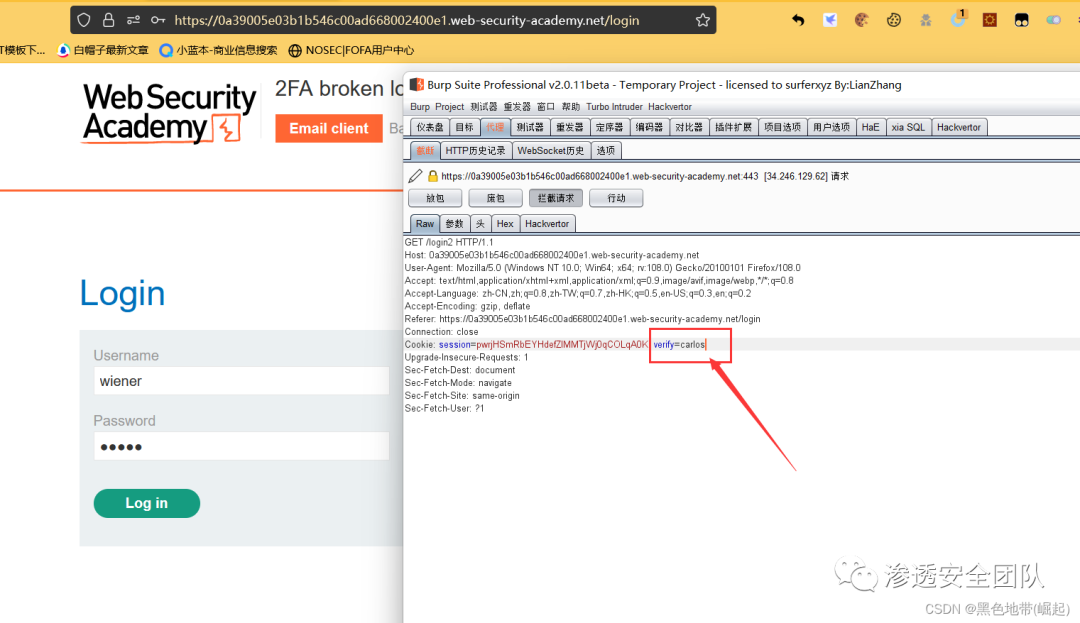Select the 代理 proxy tab
1080x623 pixels.
pyautogui.click(x=495, y=127)
